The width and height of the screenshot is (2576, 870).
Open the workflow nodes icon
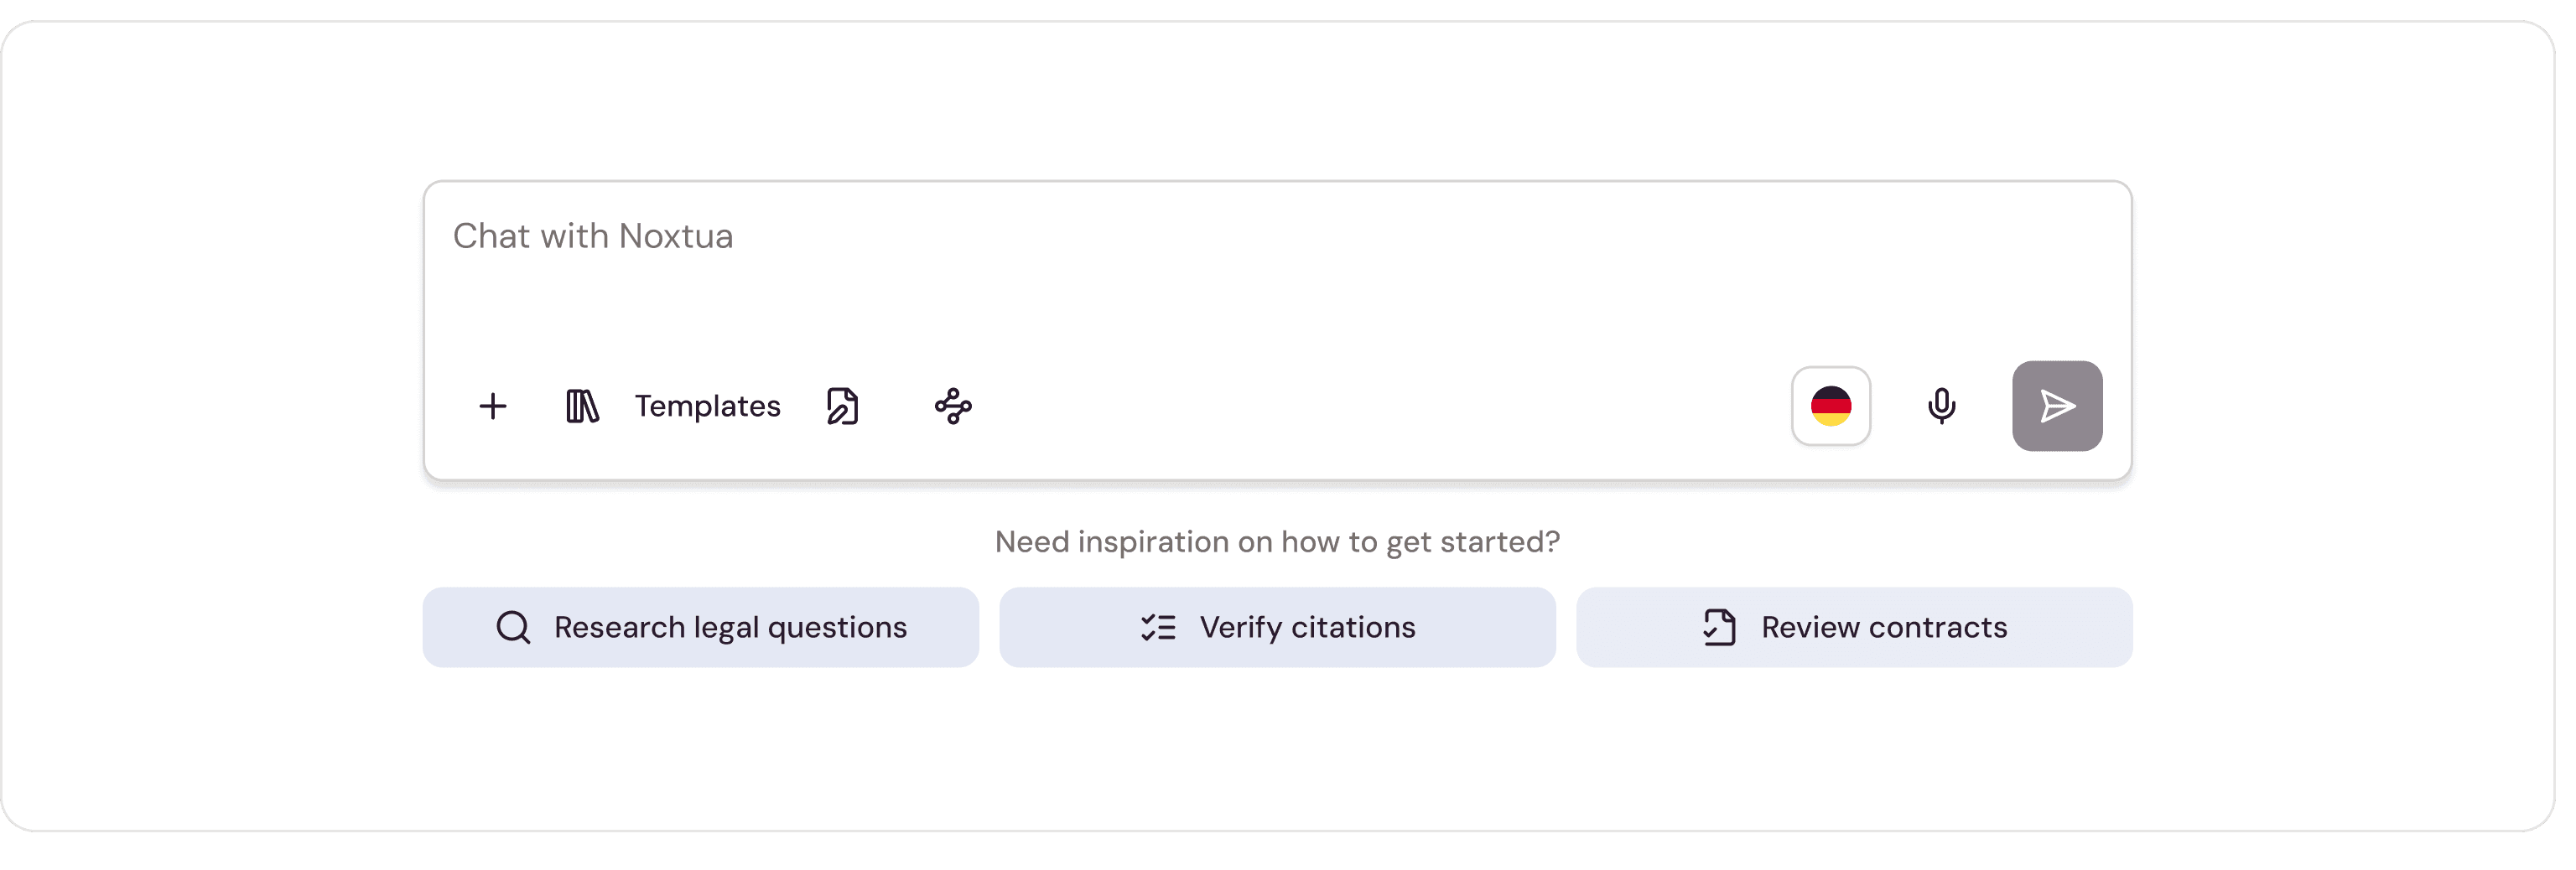coord(953,406)
